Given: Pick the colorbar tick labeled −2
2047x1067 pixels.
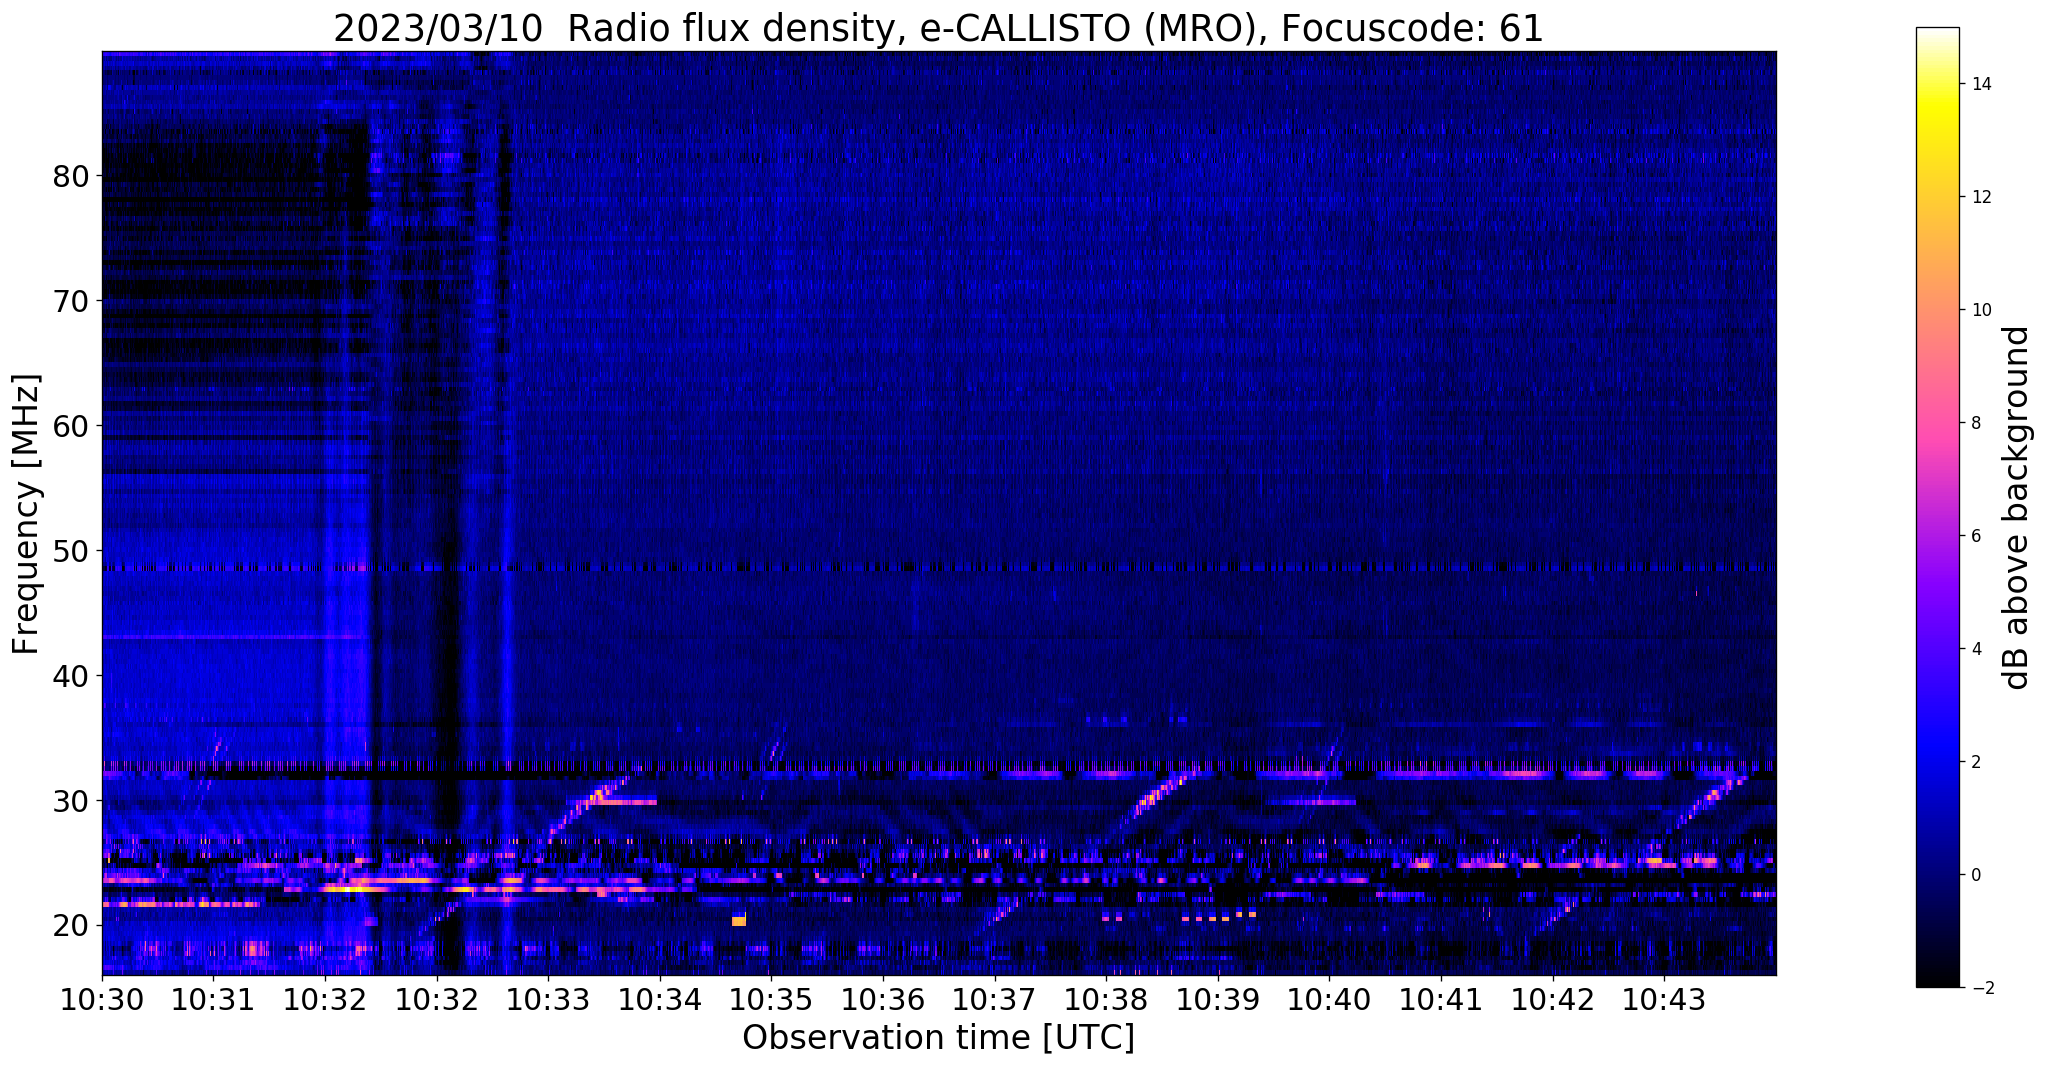Looking at the screenshot, I should [1981, 988].
